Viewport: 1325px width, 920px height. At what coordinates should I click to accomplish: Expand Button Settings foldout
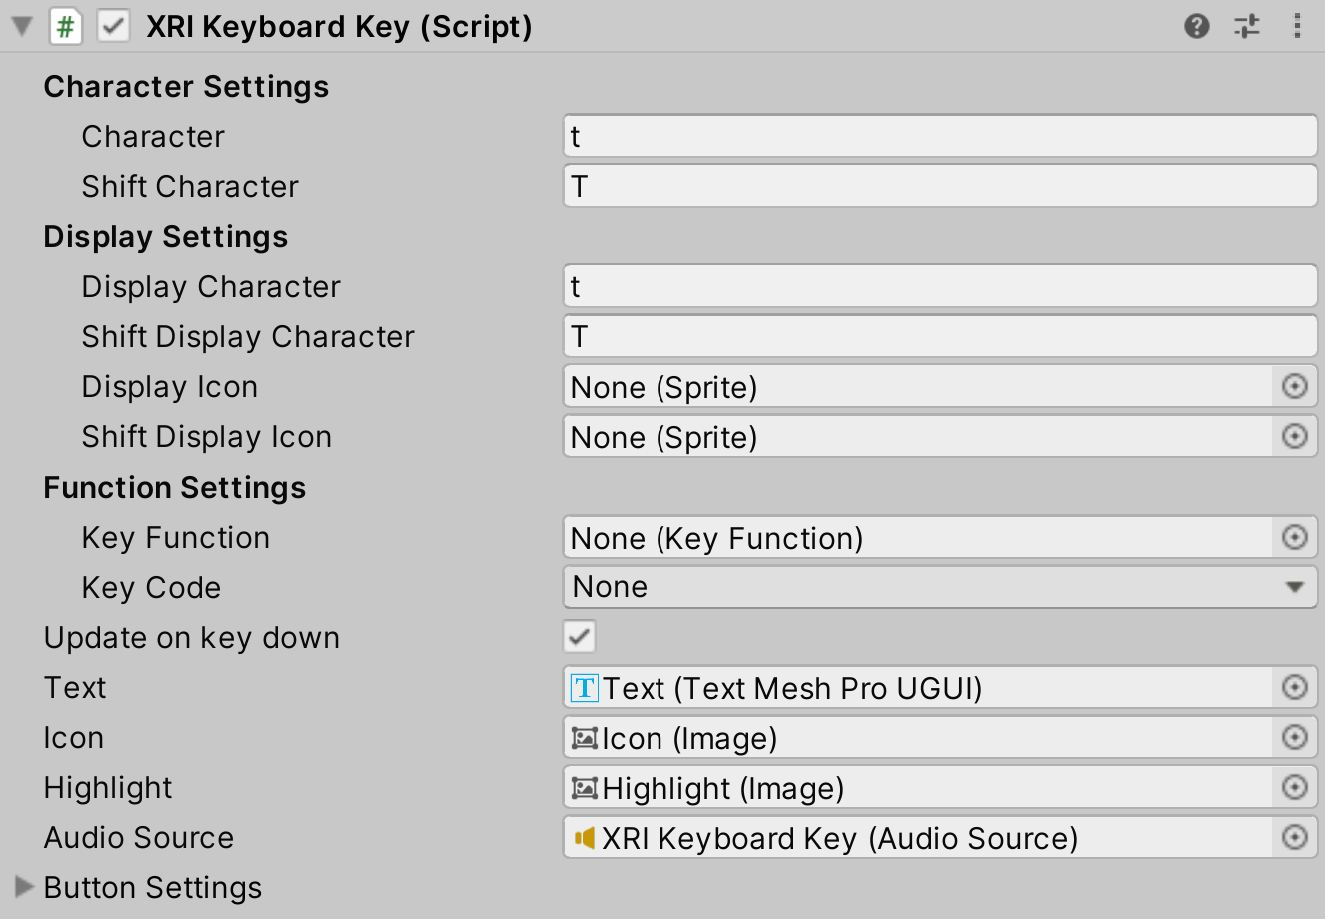coord(23,887)
